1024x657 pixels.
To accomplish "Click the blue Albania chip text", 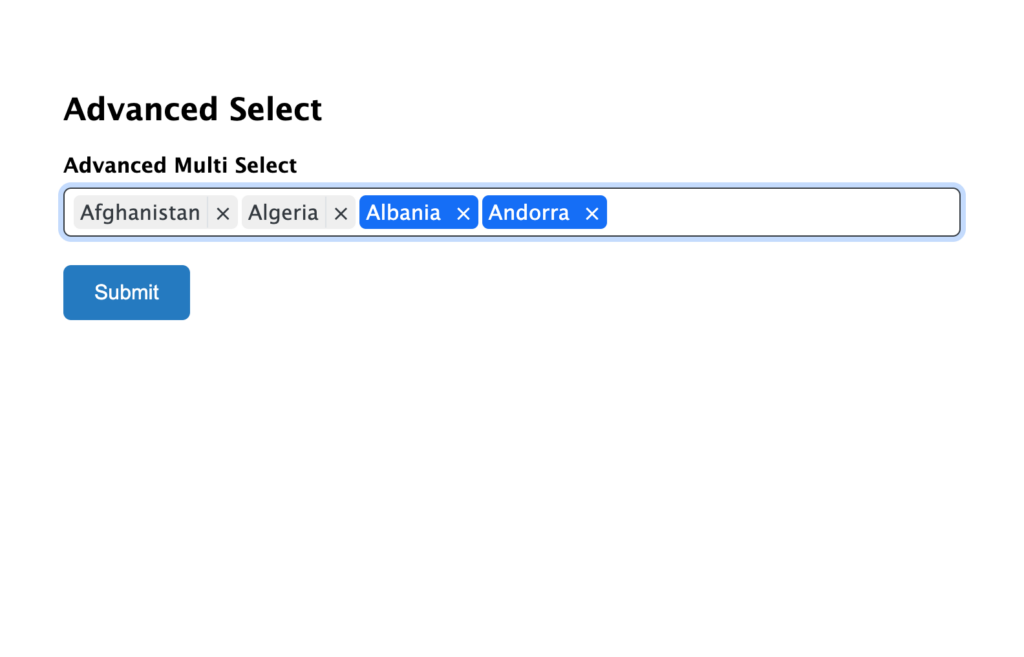I will (x=404, y=213).
